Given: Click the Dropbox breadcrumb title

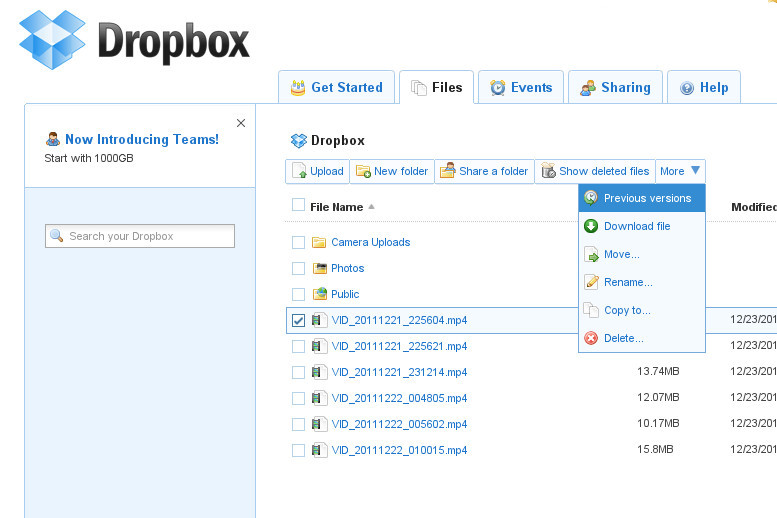Looking at the screenshot, I should [x=338, y=141].
